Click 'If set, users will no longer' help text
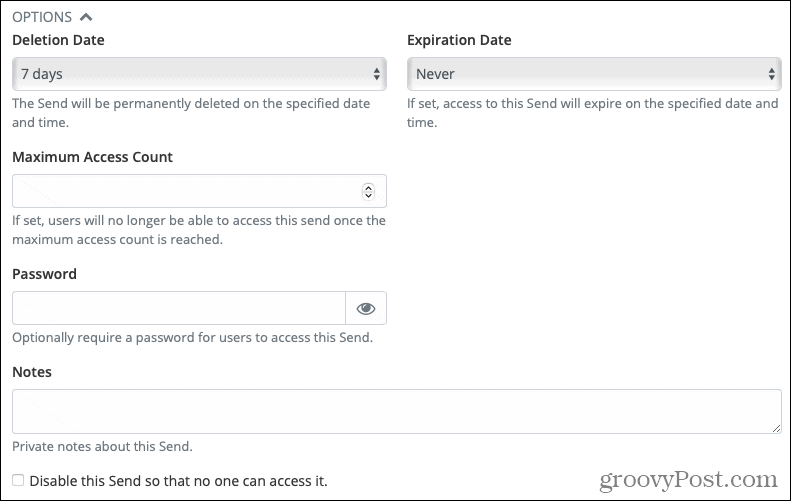Viewport: 791px width, 501px height. [x=199, y=230]
